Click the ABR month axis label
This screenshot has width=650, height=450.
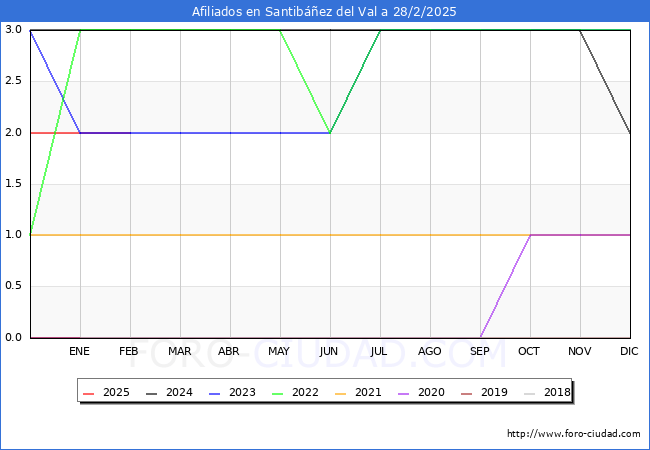coord(229,351)
